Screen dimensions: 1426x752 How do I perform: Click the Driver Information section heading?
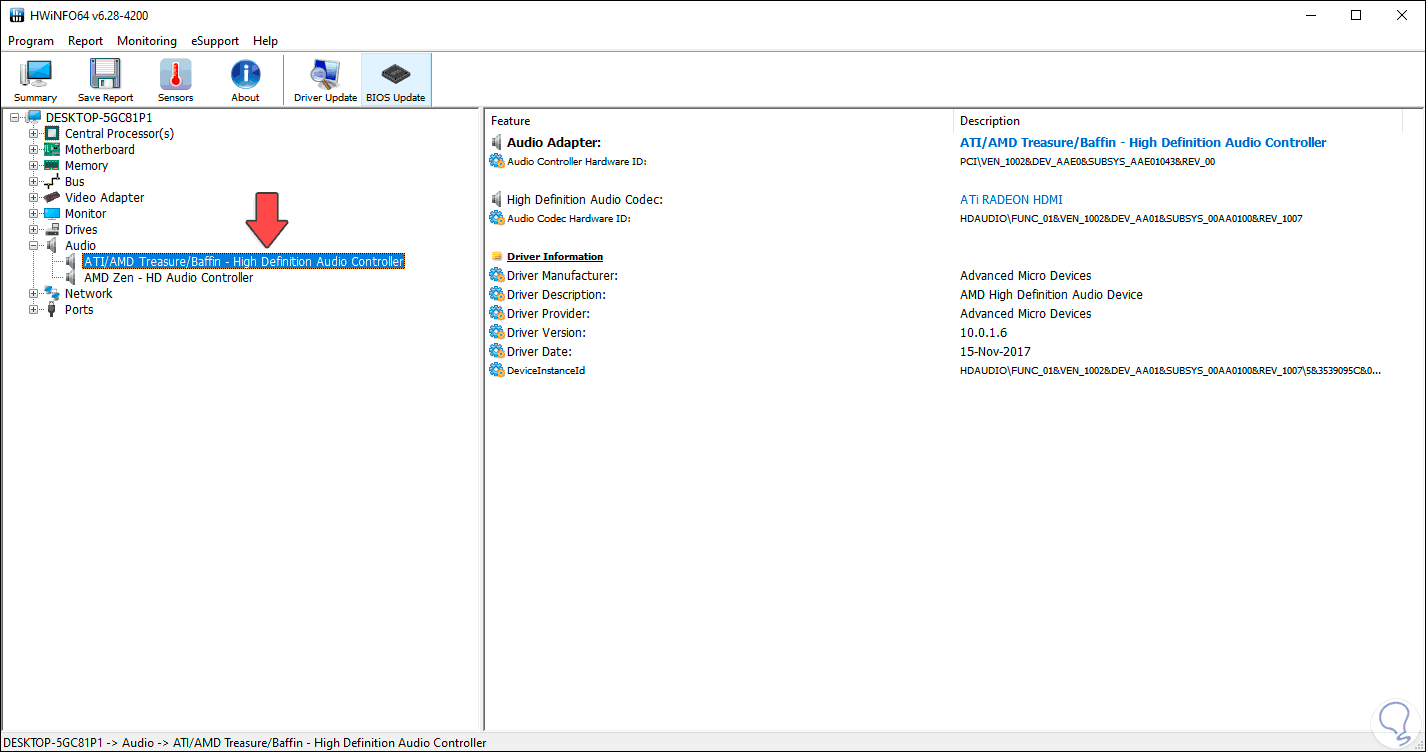555,257
